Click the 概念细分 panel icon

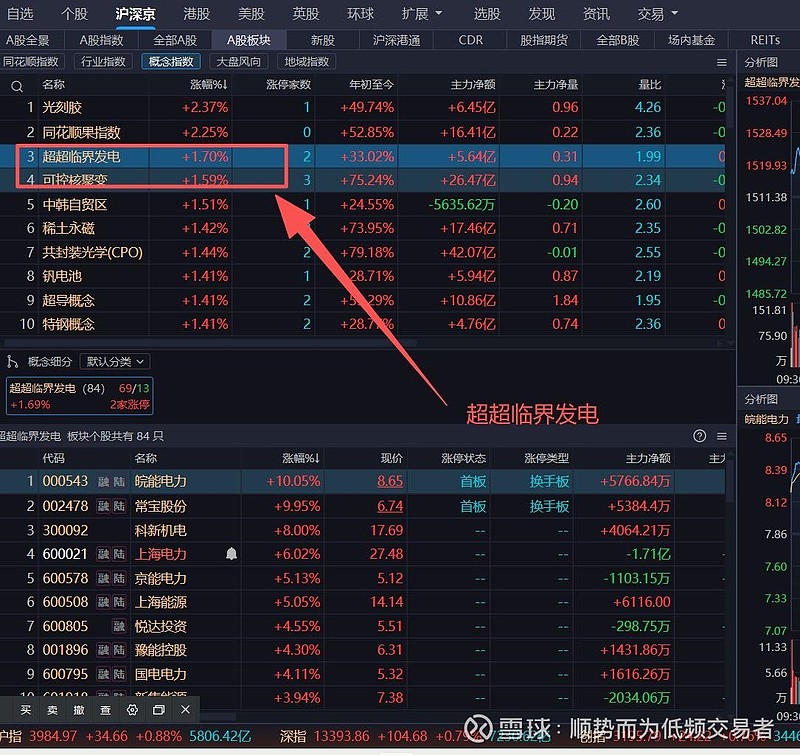10,361
